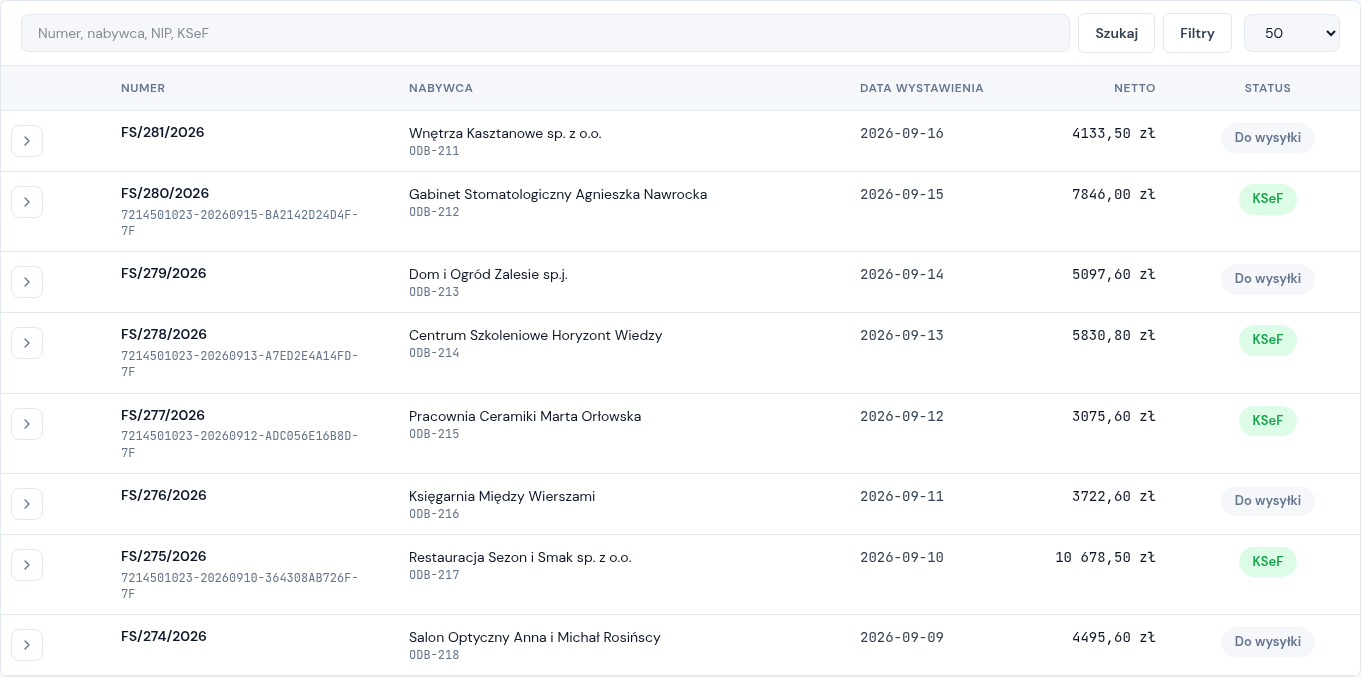1361x677 pixels.
Task: Select buyer Wnętrza Kasztanowe sp. z o.o.
Action: [x=505, y=133]
